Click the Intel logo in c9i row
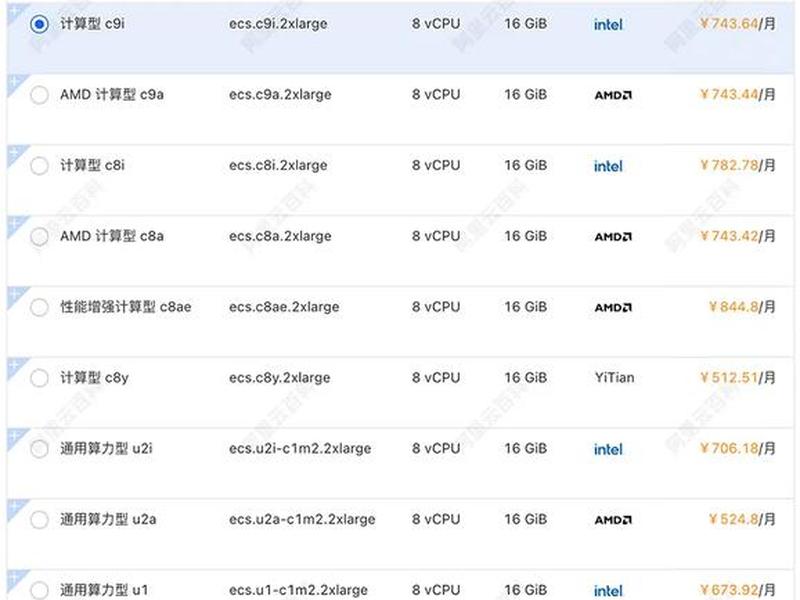800x600 pixels. (608, 24)
